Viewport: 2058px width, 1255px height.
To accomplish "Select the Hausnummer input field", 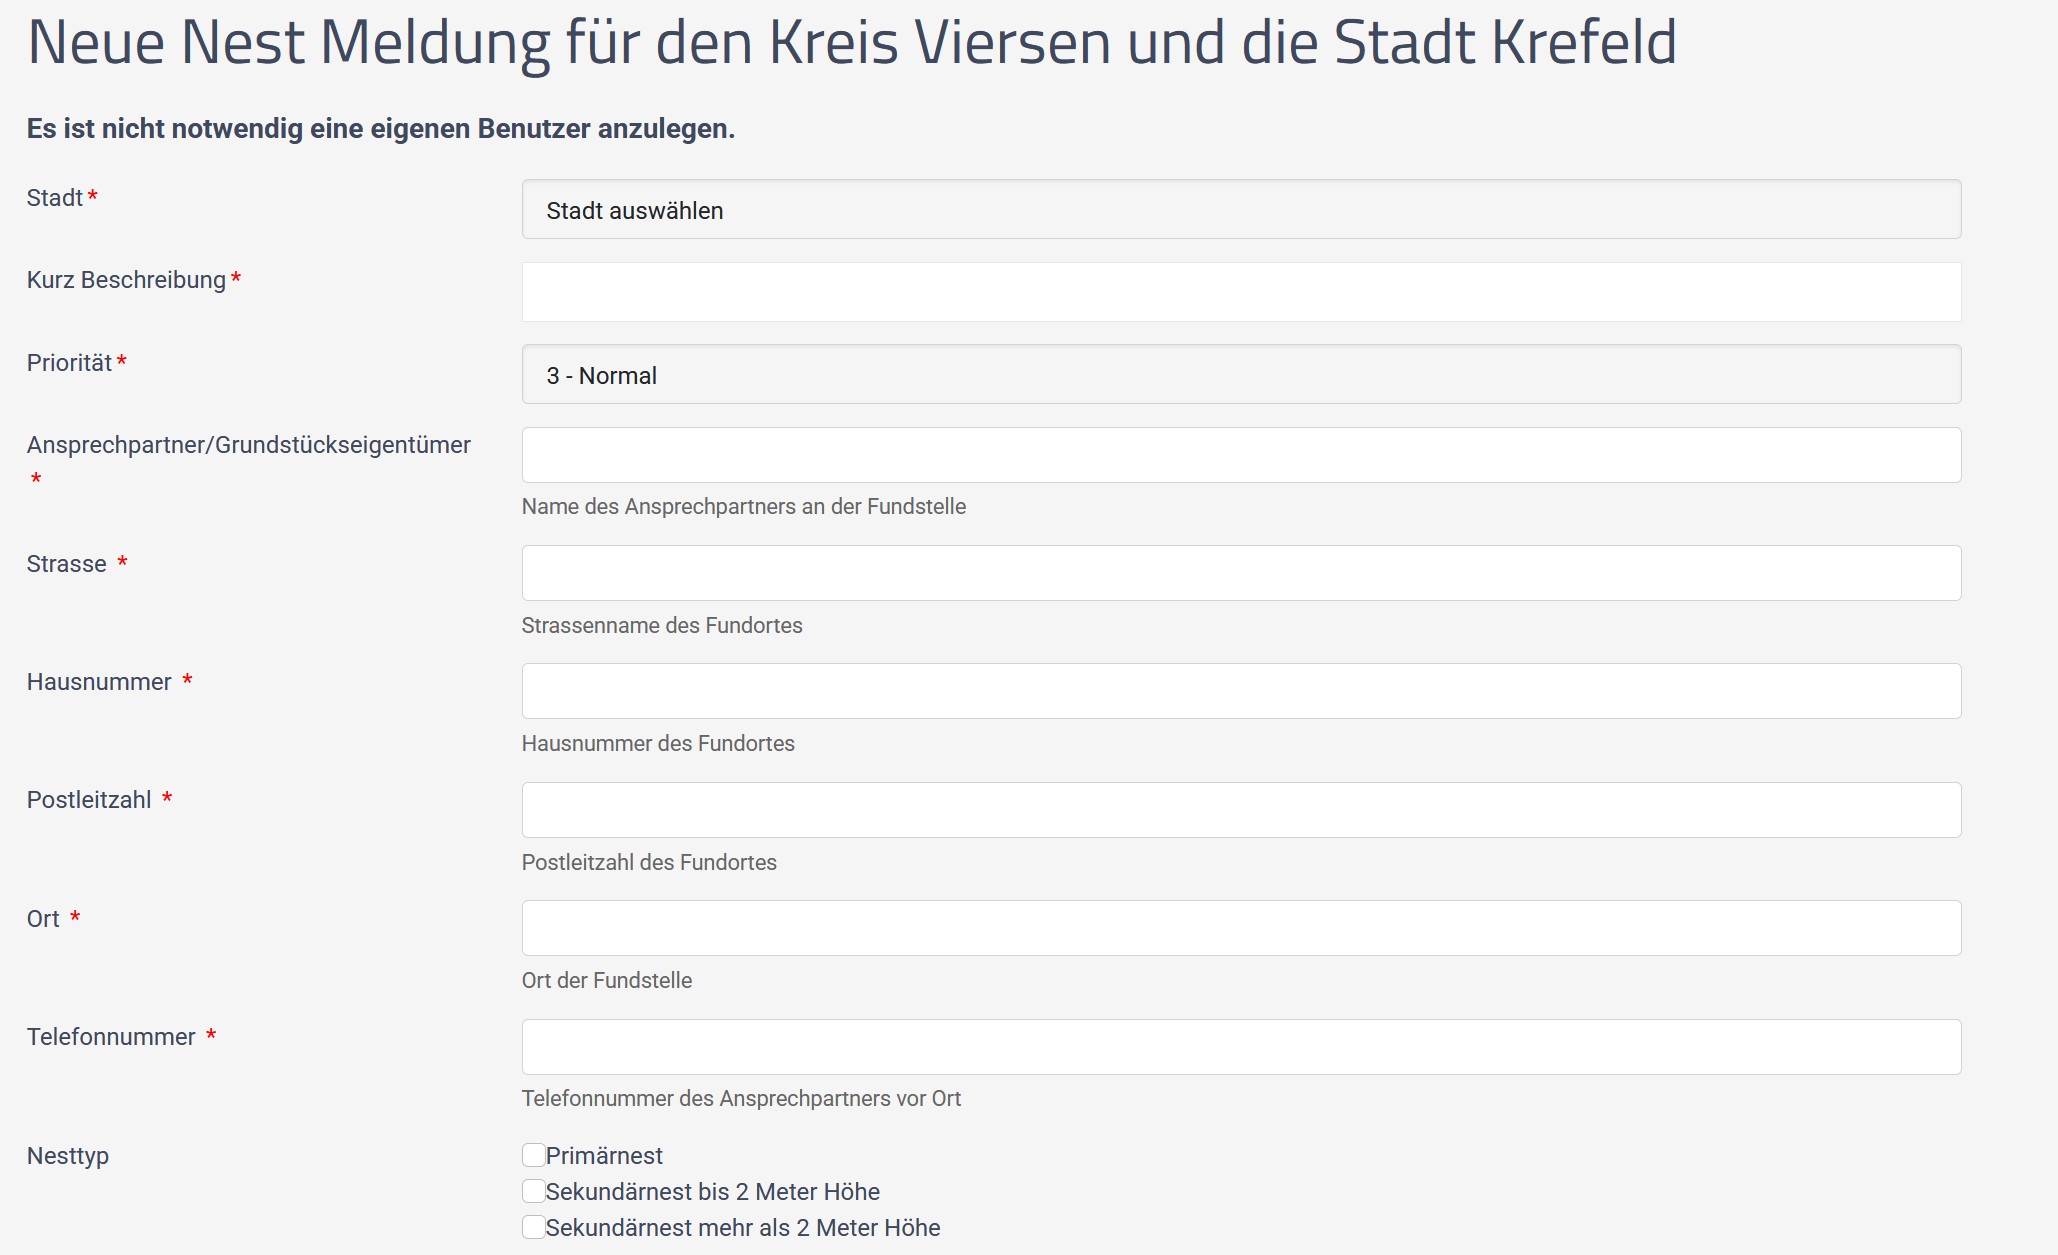I will tap(1241, 691).
